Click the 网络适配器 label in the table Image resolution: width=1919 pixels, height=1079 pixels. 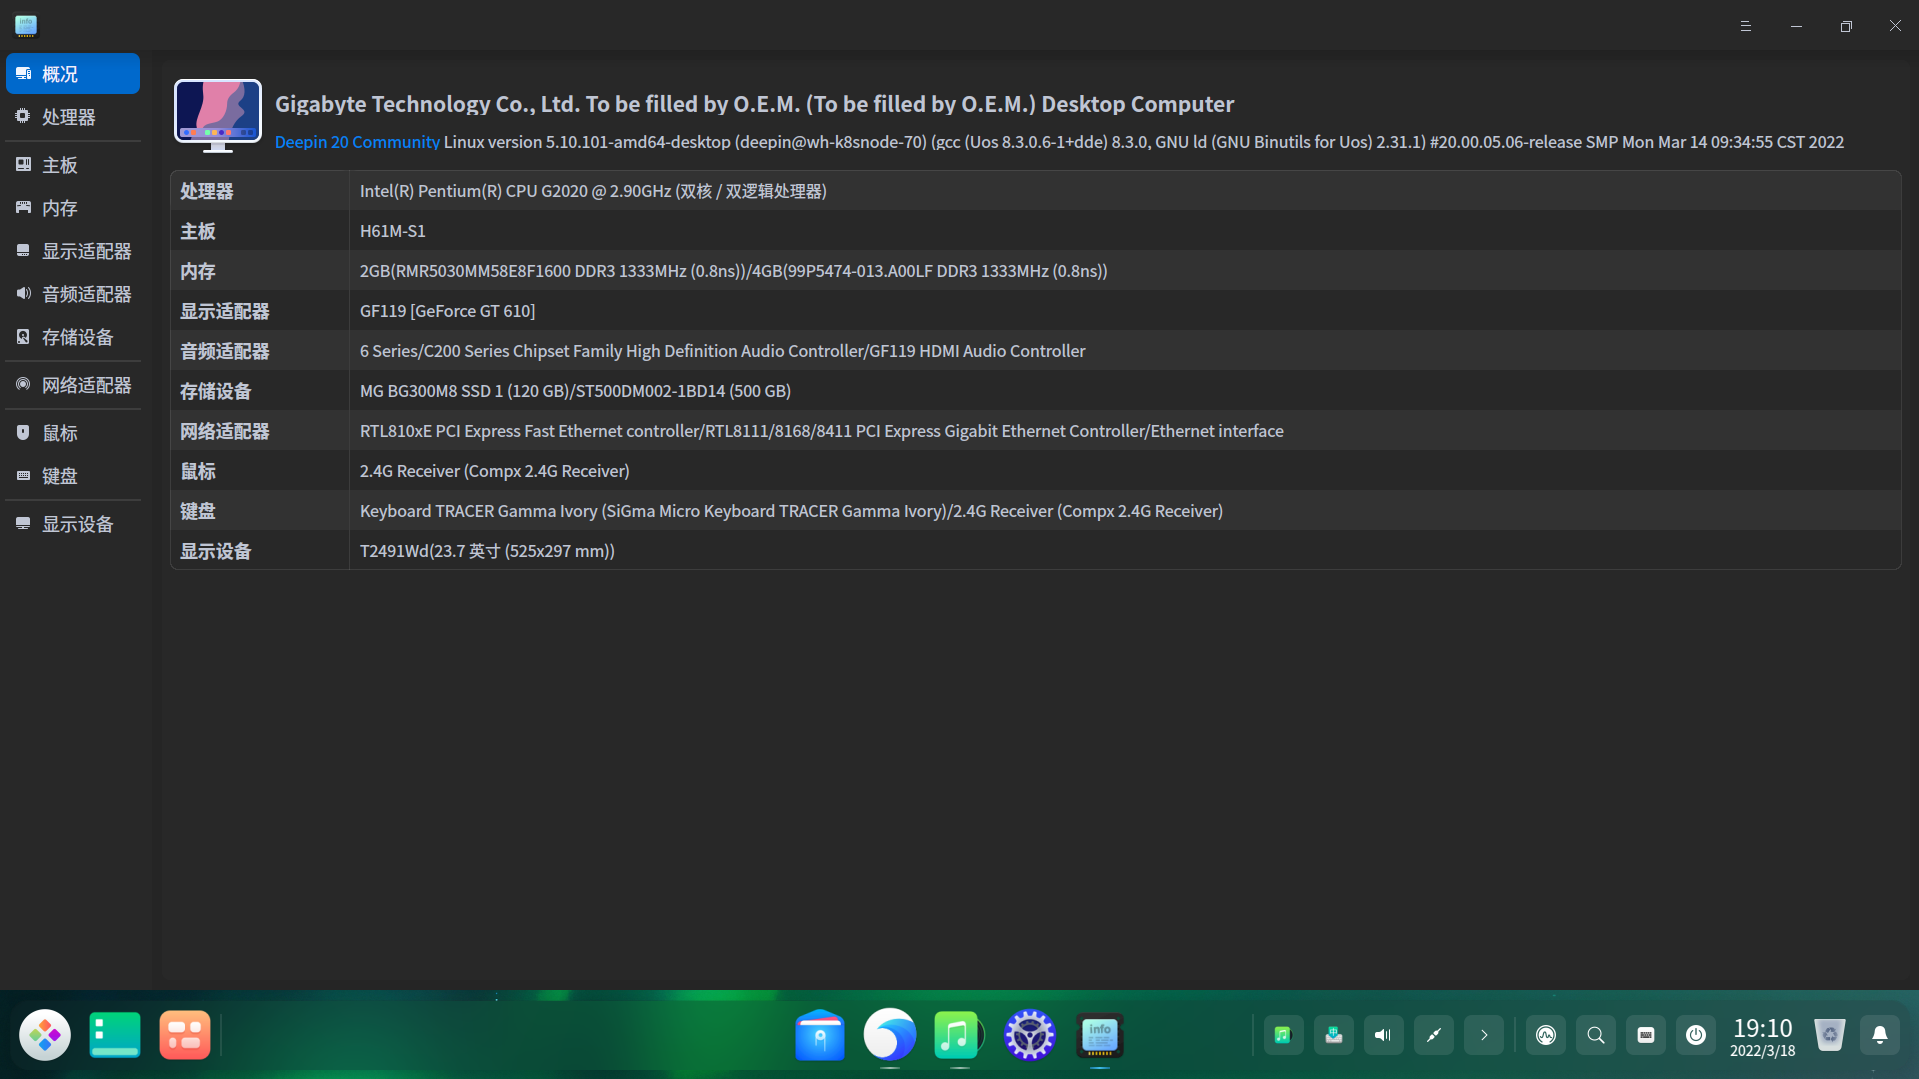pyautogui.click(x=225, y=431)
